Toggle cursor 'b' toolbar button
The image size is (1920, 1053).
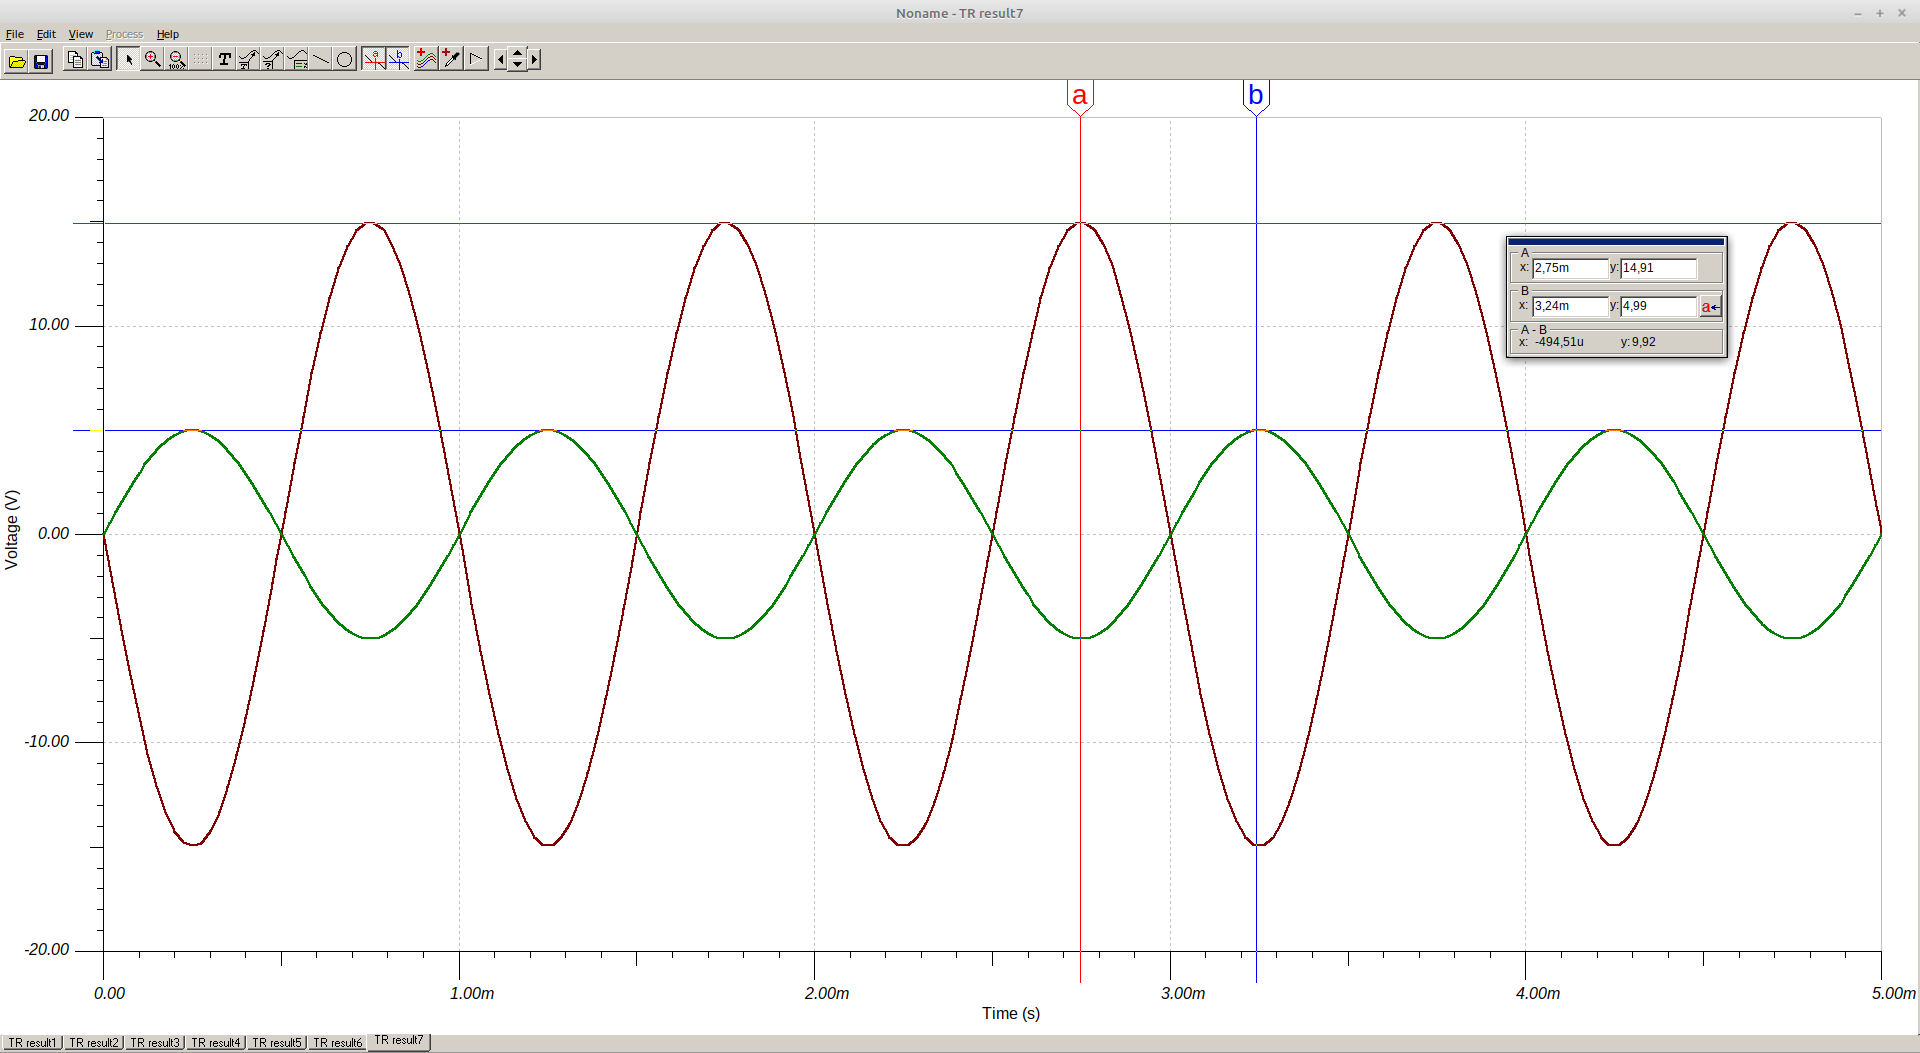(399, 60)
